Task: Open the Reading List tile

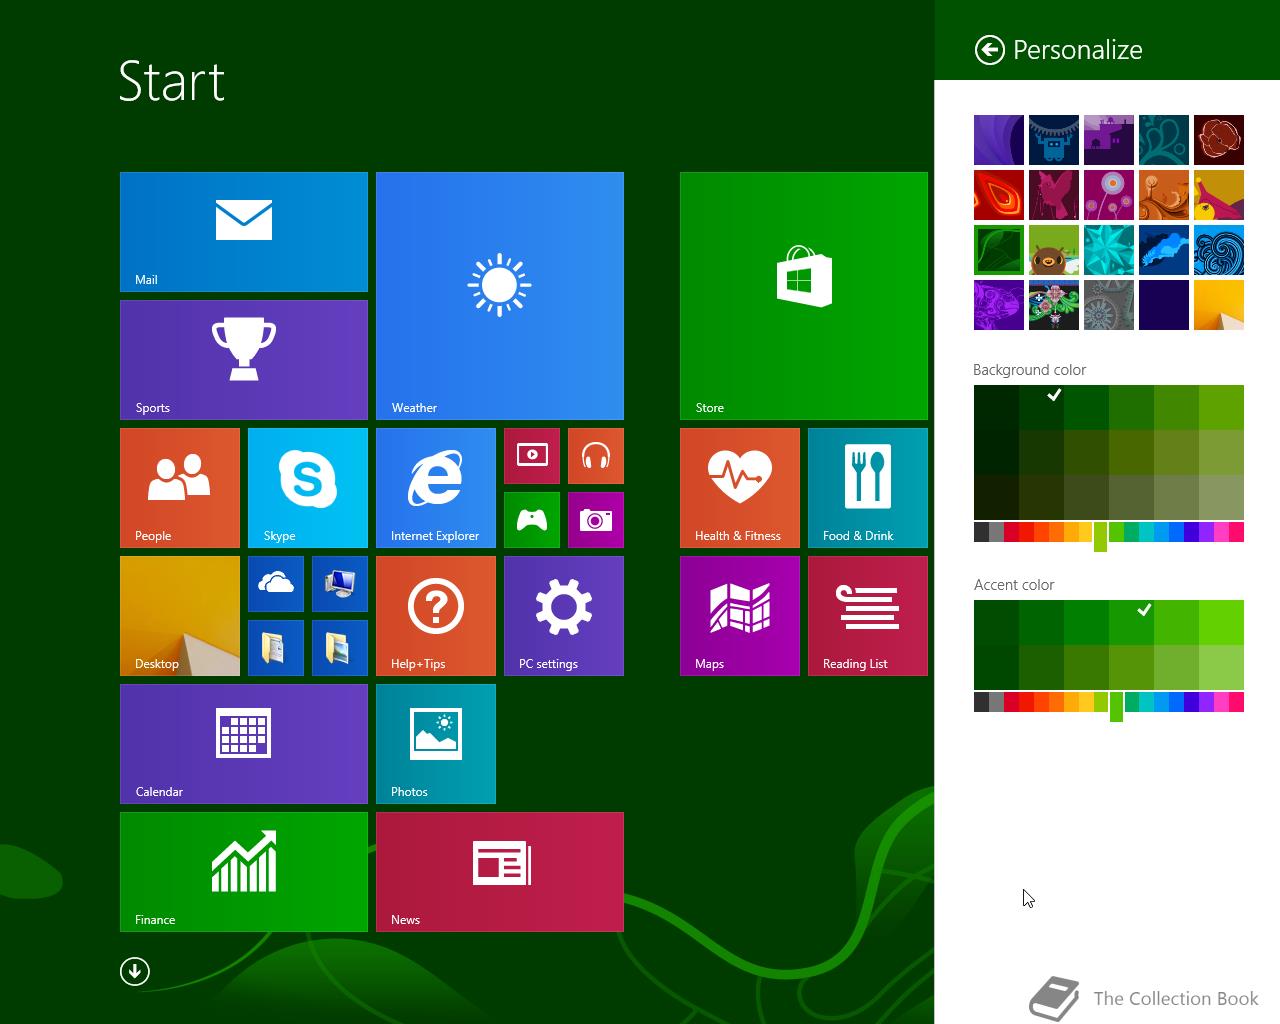Action: pos(868,616)
